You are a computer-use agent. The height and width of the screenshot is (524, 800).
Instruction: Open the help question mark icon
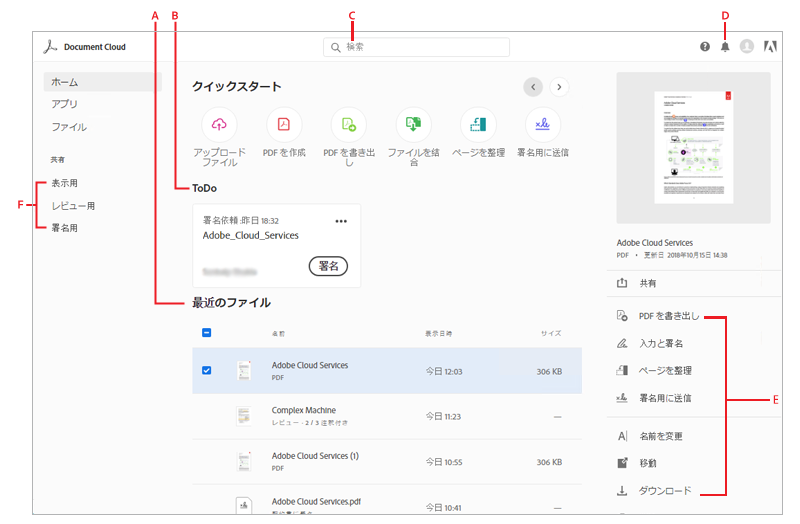705,47
